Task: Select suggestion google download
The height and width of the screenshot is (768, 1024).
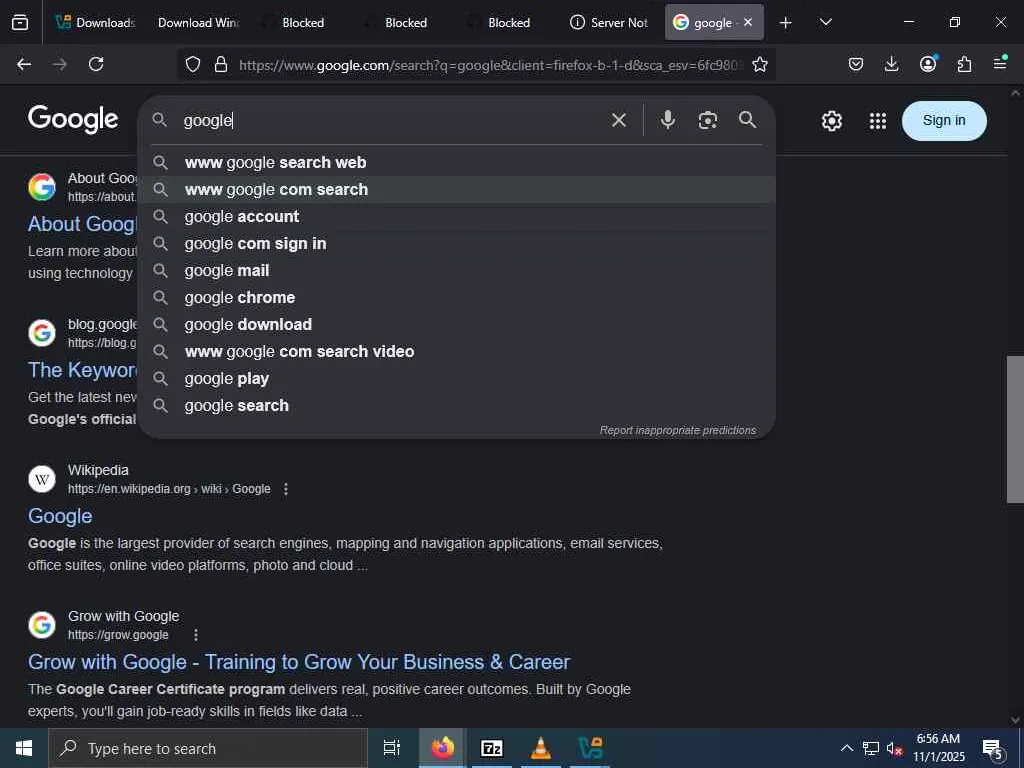Action: pyautogui.click(x=456, y=325)
